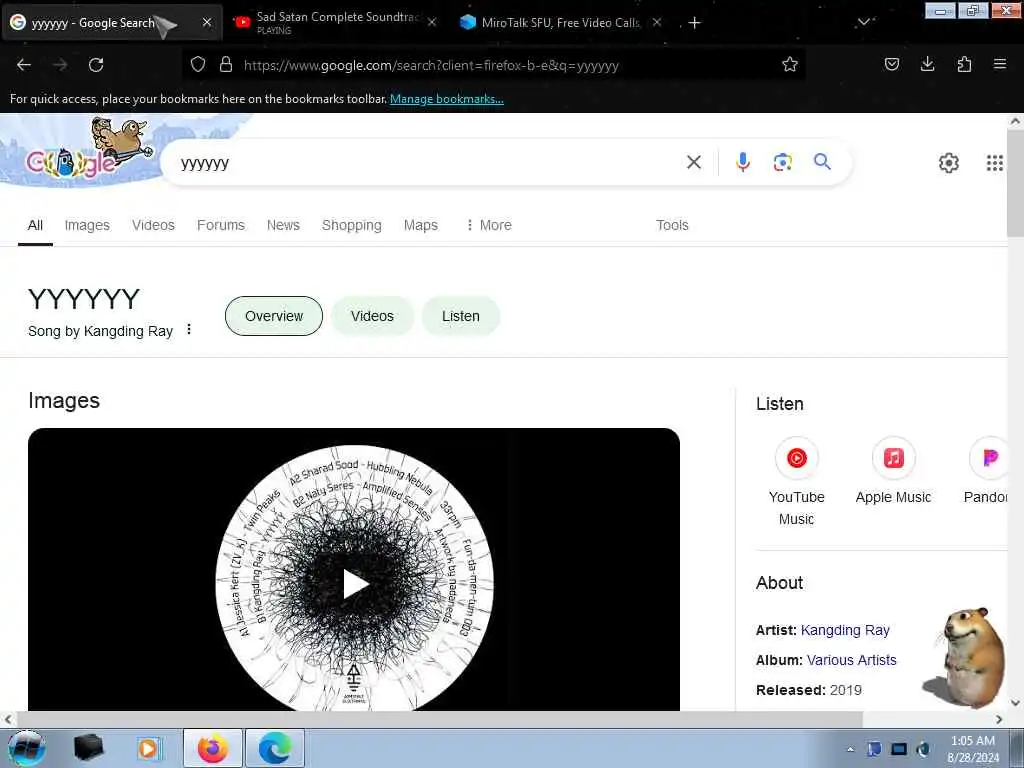
Task: Switch to the Videos results tab
Action: click(153, 225)
